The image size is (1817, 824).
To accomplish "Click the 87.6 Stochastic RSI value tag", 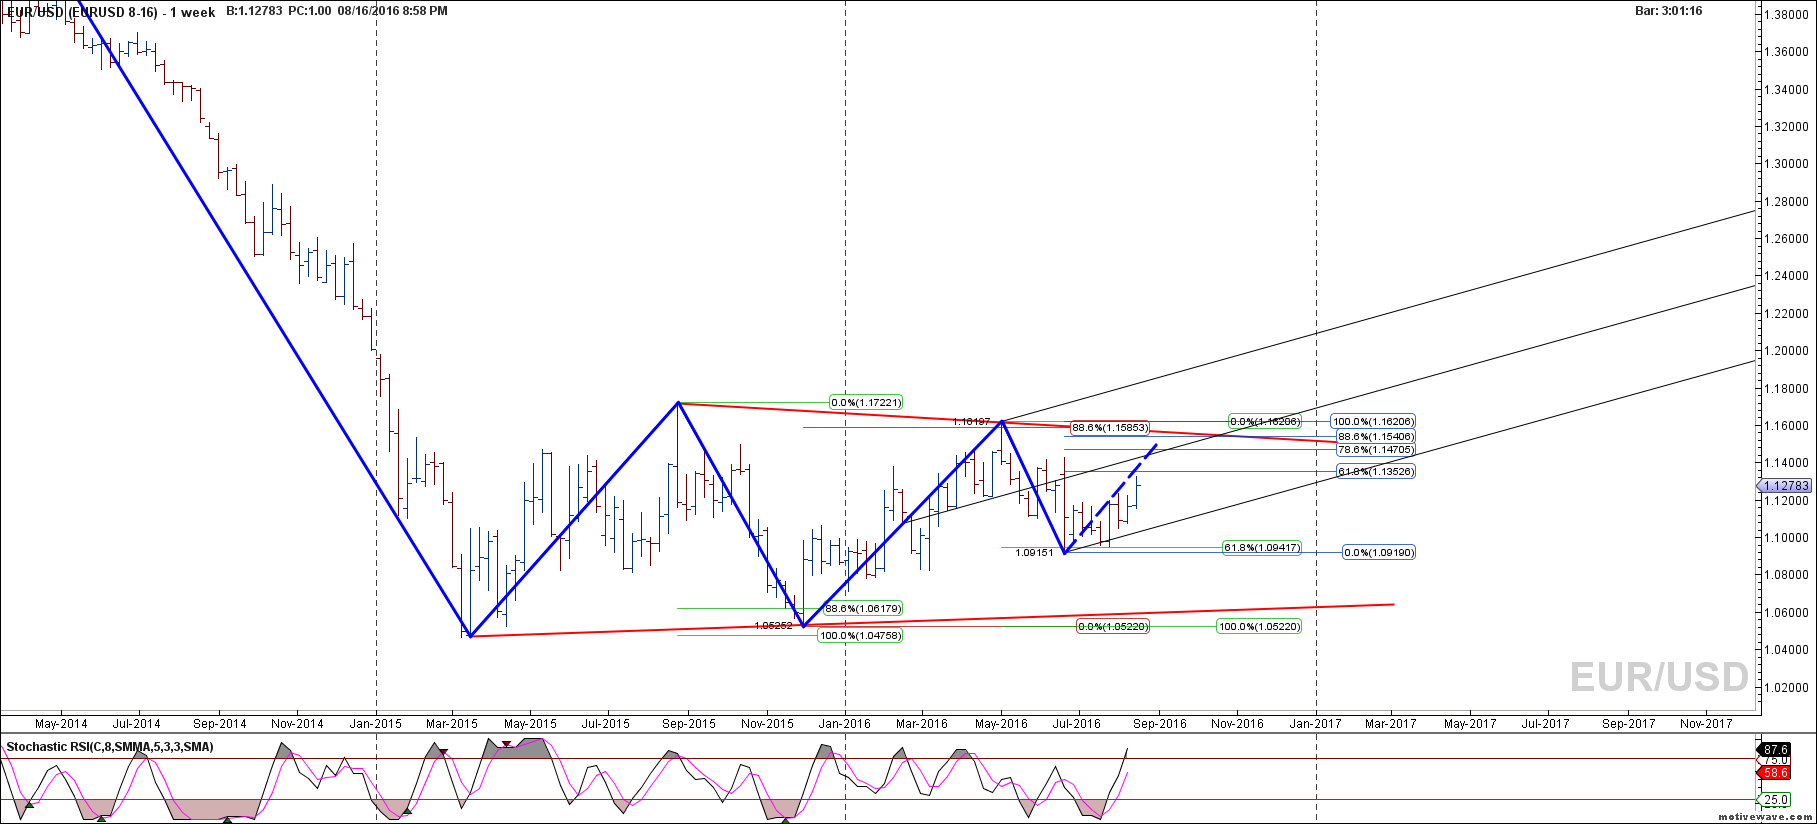I will [x=1775, y=749].
